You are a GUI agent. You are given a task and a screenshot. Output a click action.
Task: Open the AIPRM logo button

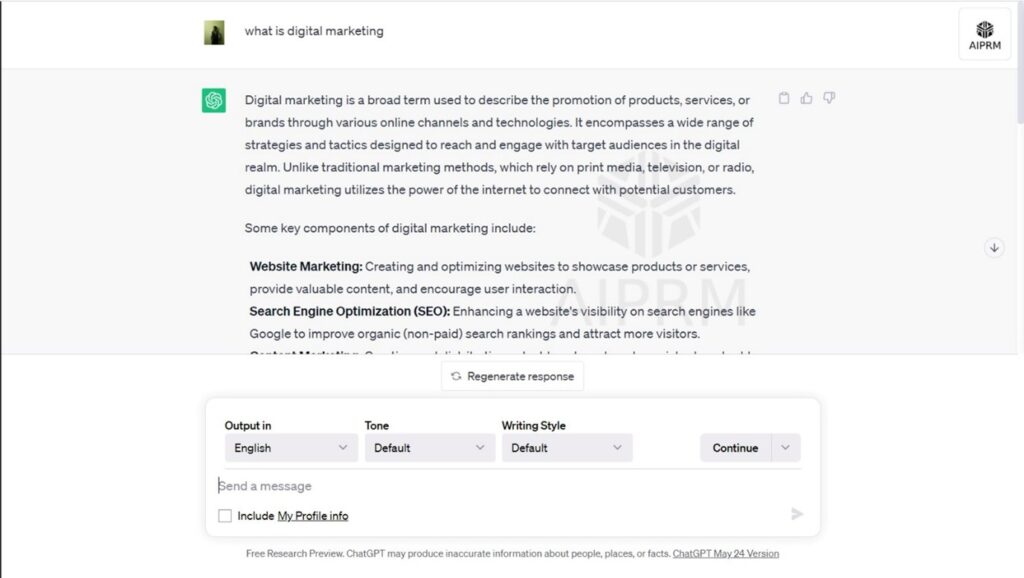[984, 35]
